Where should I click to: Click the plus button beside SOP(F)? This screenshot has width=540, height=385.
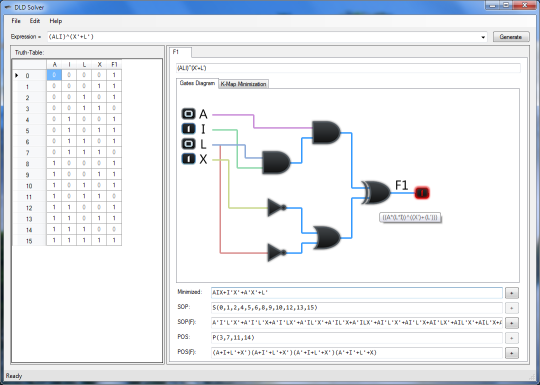point(512,323)
